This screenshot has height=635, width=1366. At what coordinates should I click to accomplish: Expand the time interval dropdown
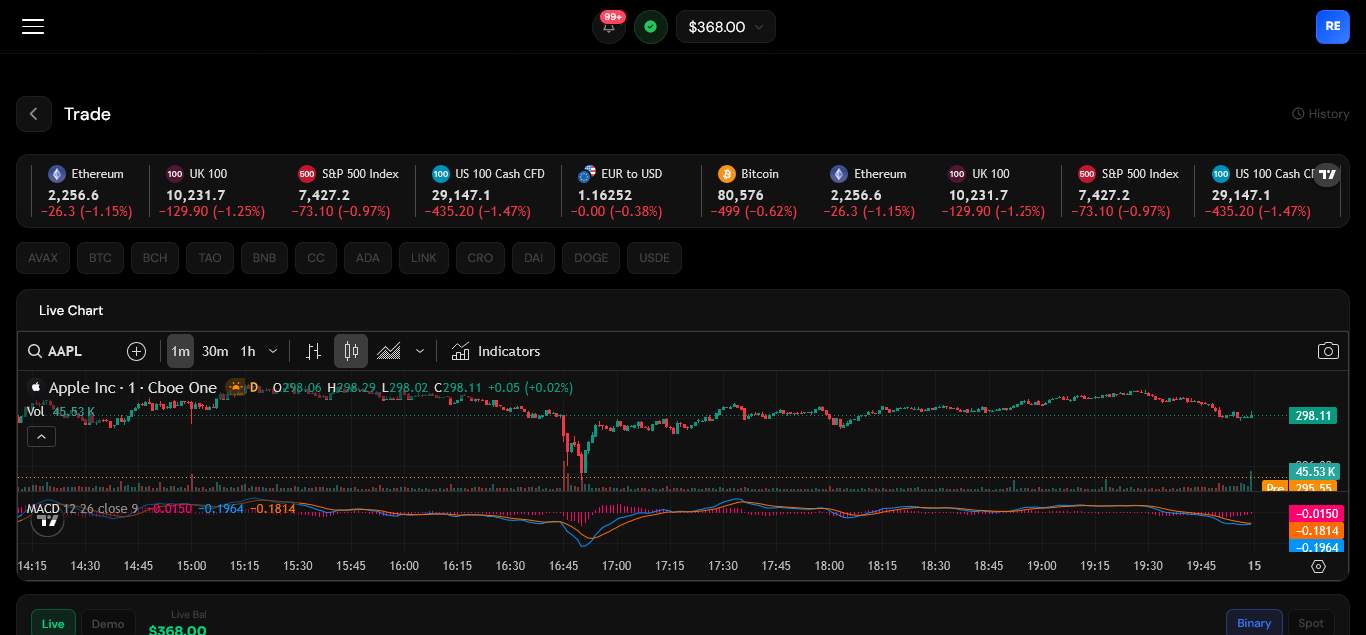pyautogui.click(x=273, y=351)
